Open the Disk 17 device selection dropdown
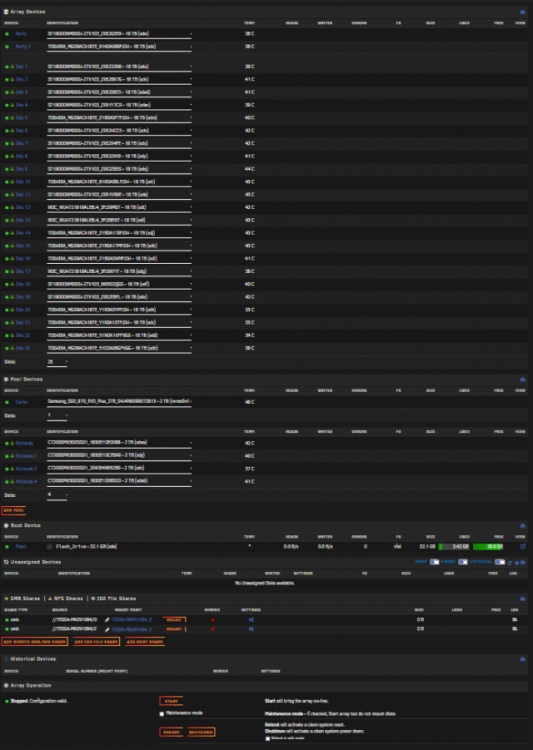 coord(119,272)
